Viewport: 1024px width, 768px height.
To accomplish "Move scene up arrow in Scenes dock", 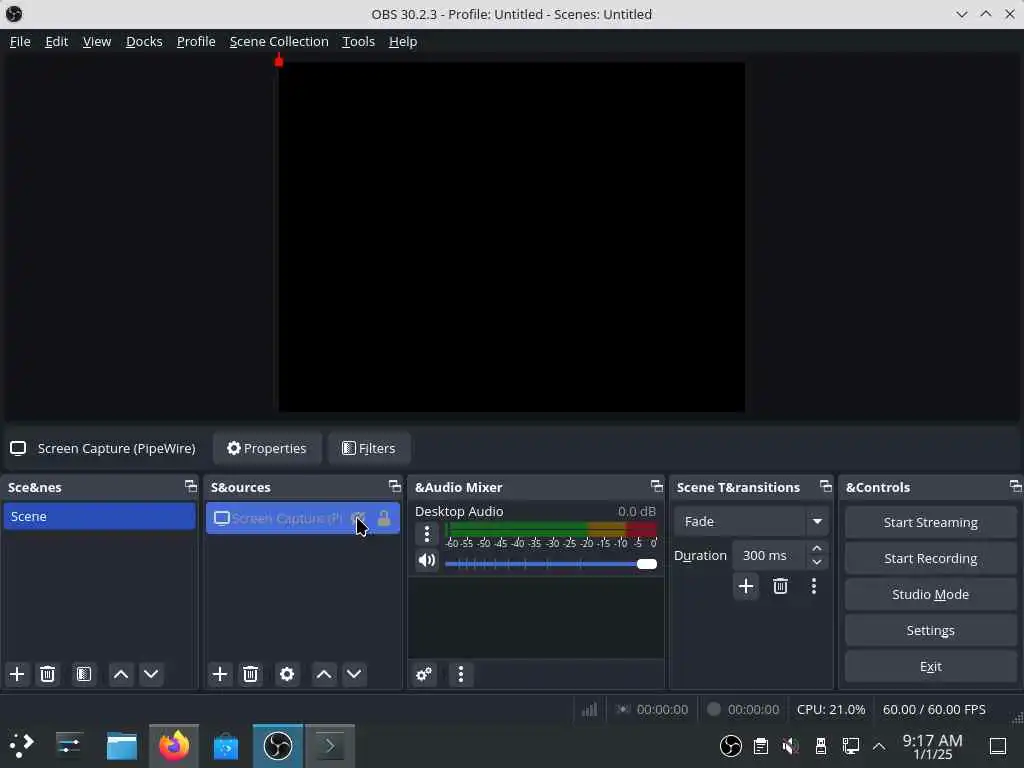I will click(121, 674).
